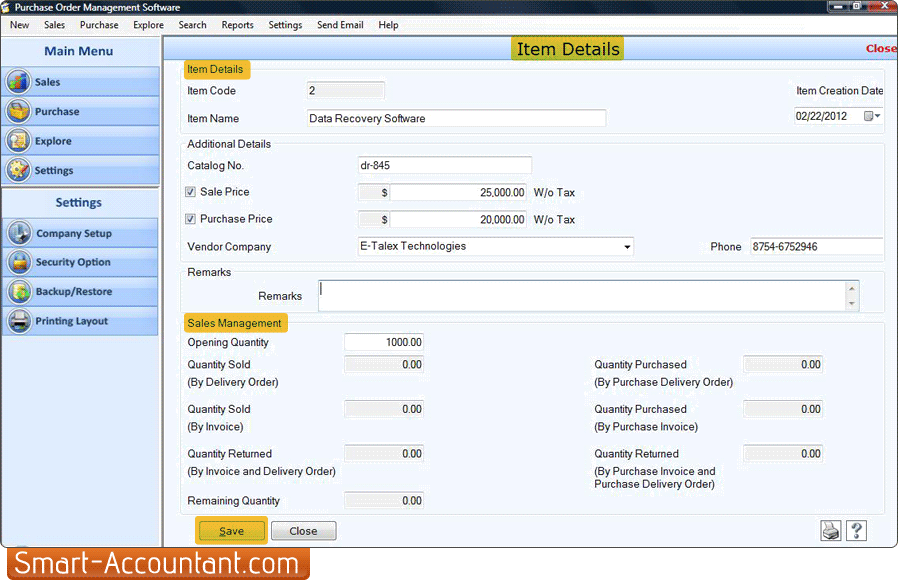Print the item details using the printer icon
Screen dimensions: 898x580
[830, 530]
